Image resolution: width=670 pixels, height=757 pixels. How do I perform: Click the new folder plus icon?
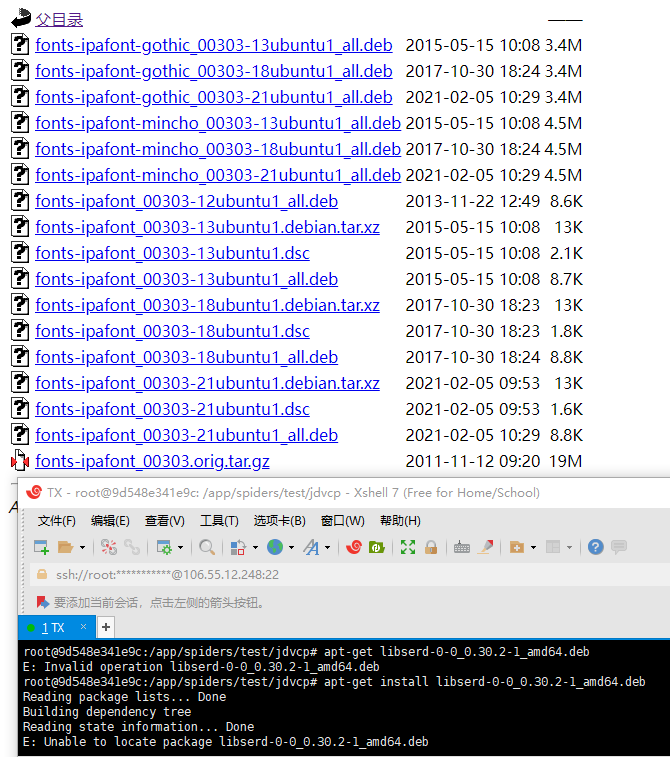[516, 547]
